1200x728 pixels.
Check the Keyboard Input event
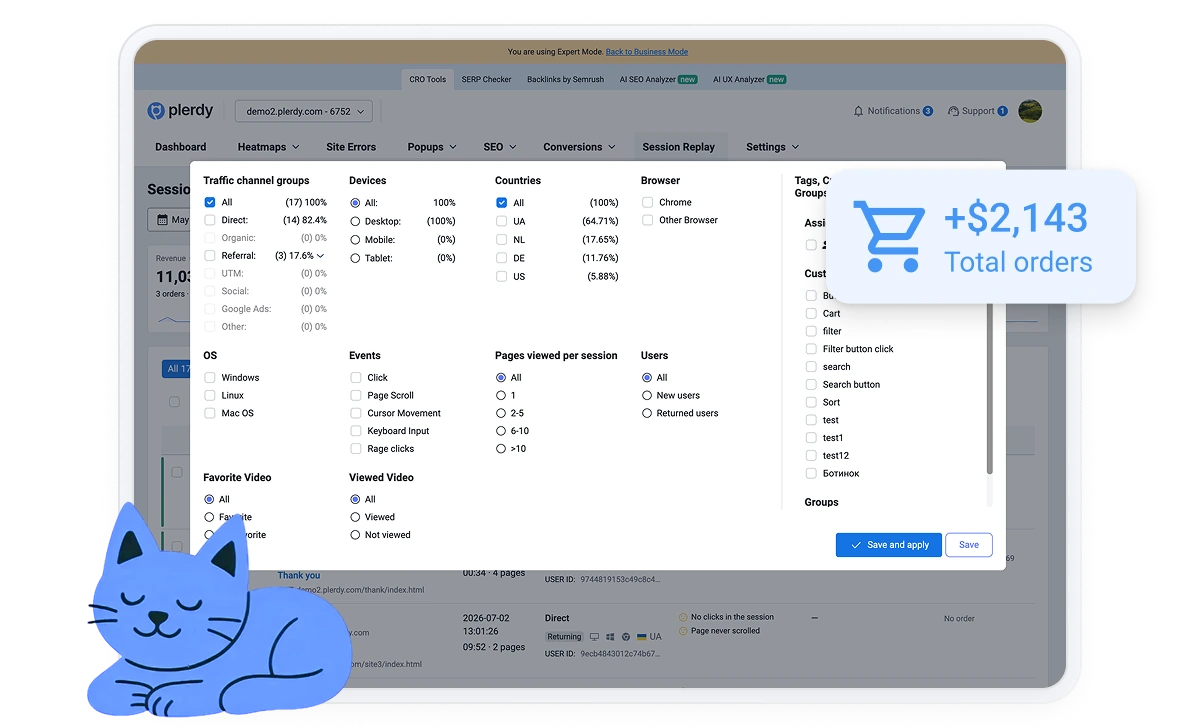coord(356,431)
